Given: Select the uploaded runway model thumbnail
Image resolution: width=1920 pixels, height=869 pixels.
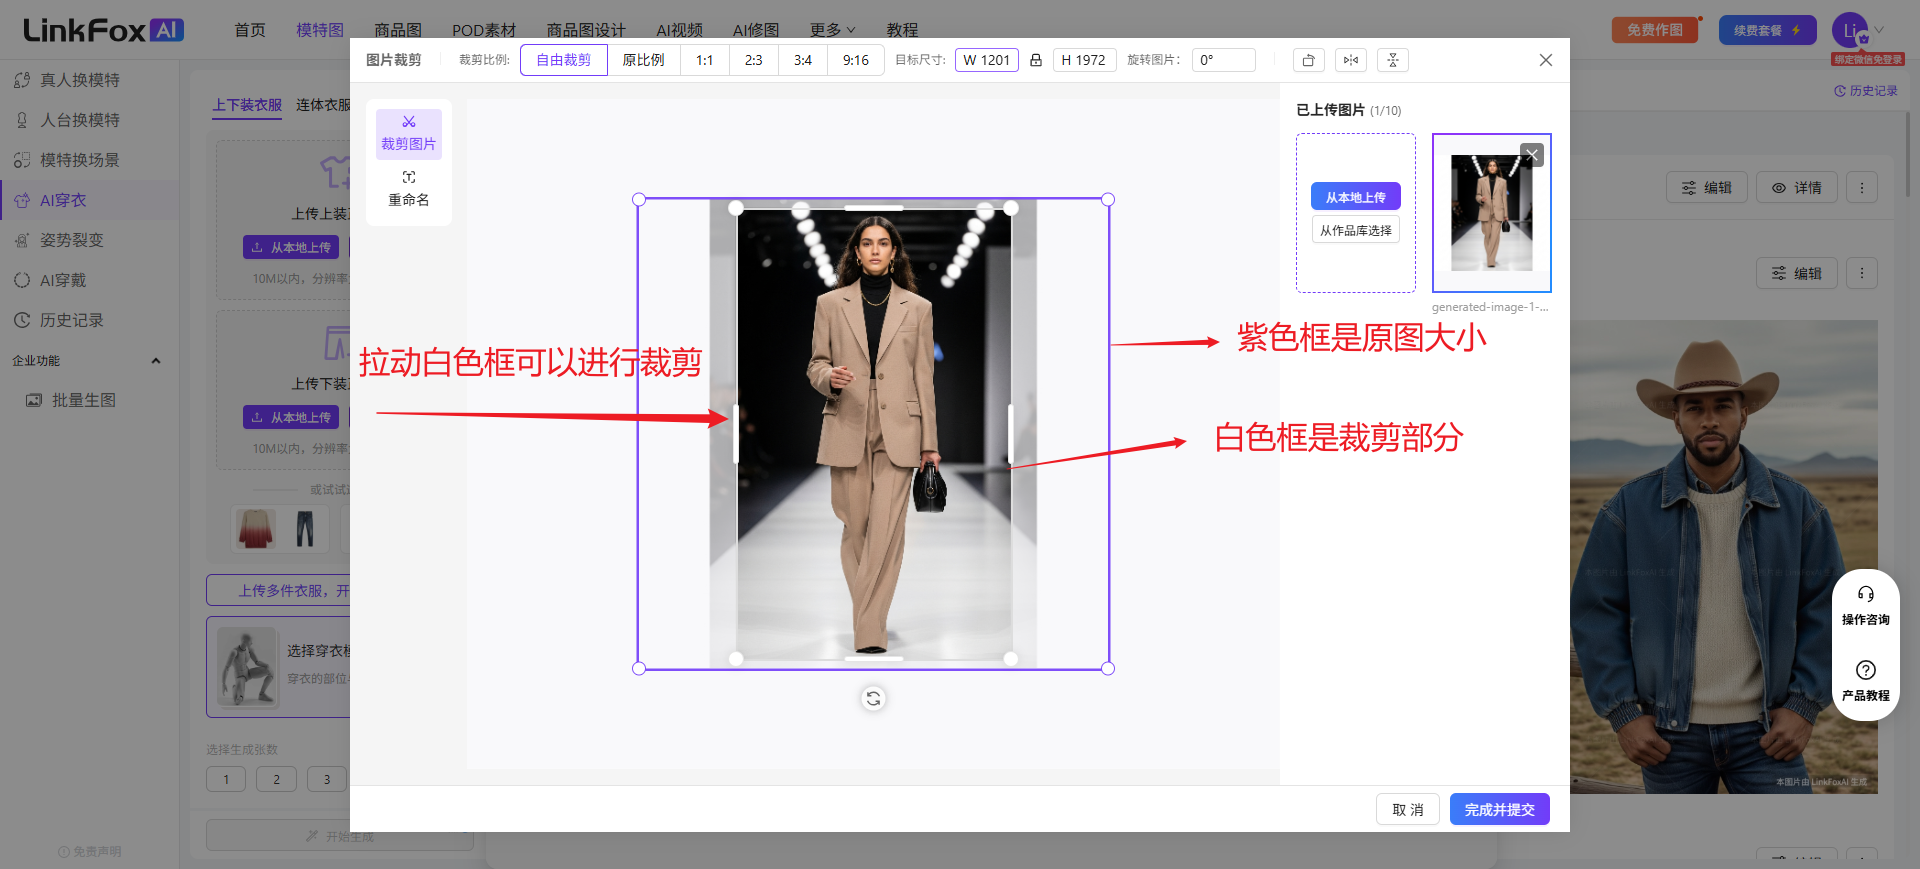Looking at the screenshot, I should (1491, 213).
